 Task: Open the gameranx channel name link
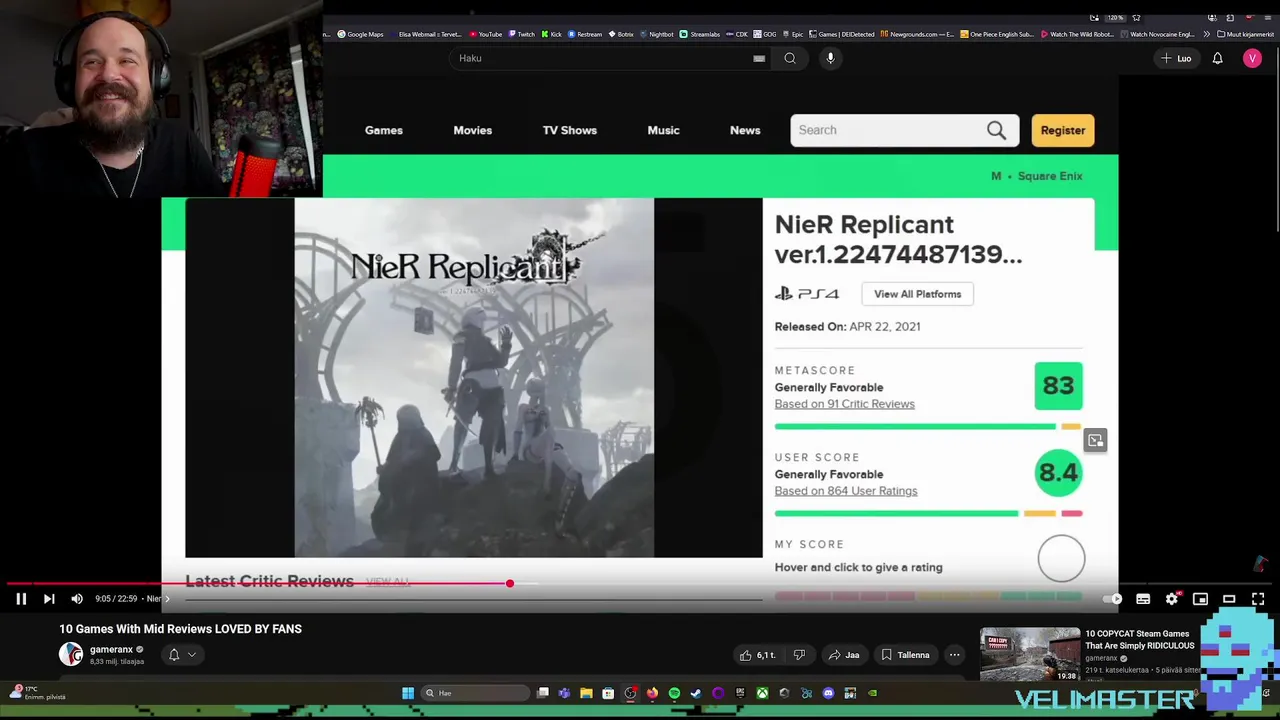tap(111, 649)
